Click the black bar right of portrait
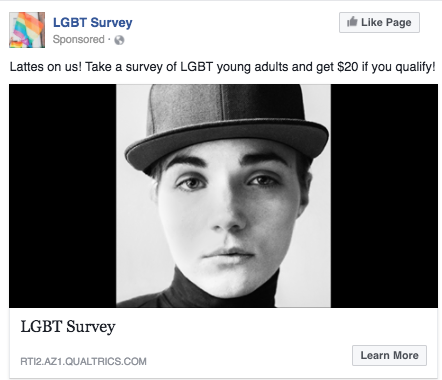This screenshot has height=380, width=442. coord(384,196)
